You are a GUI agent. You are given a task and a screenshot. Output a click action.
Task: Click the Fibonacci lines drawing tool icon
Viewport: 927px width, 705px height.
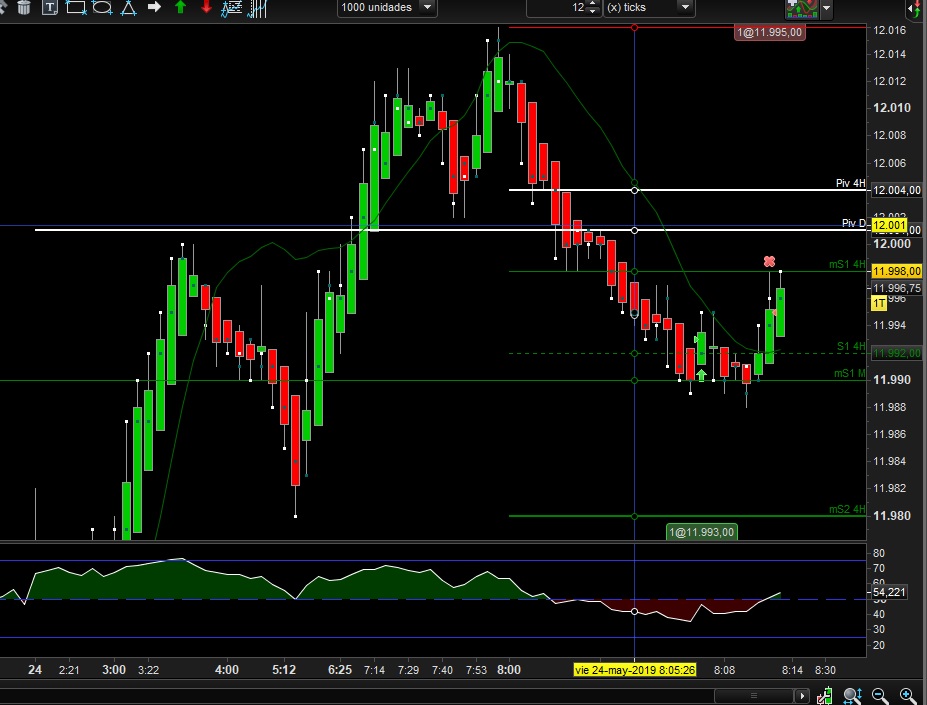[231, 8]
